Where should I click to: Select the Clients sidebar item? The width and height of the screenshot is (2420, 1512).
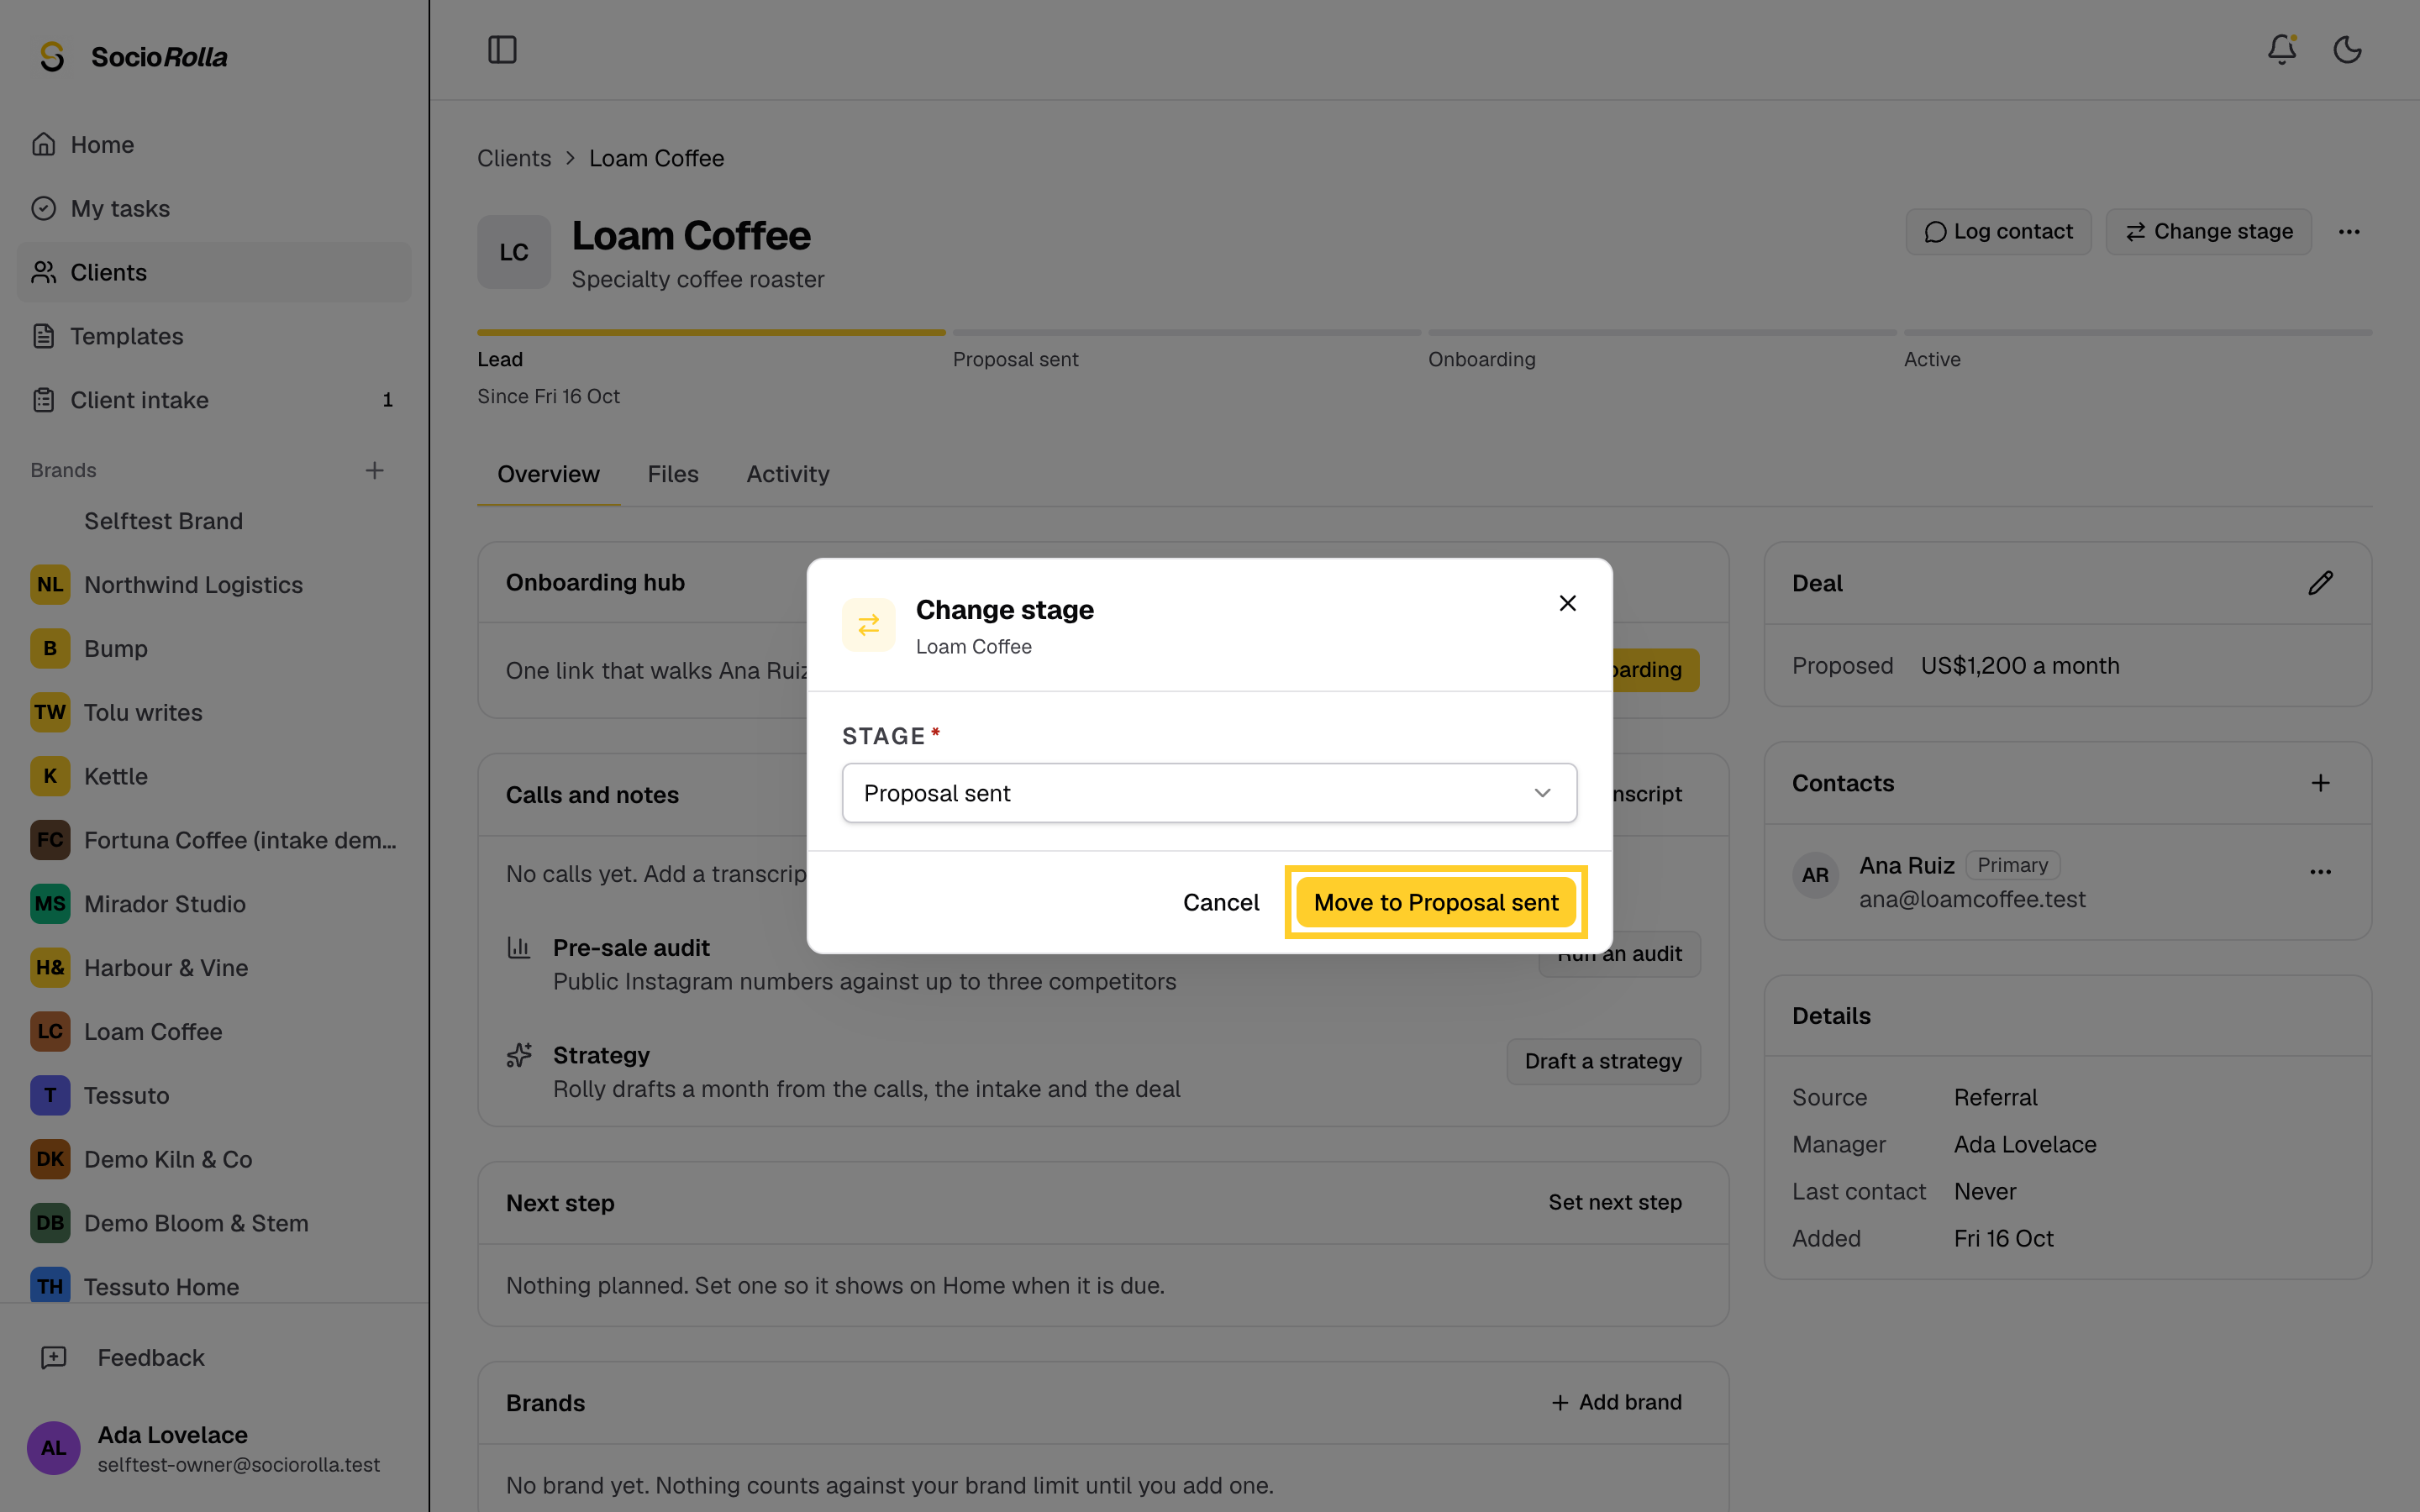point(214,272)
